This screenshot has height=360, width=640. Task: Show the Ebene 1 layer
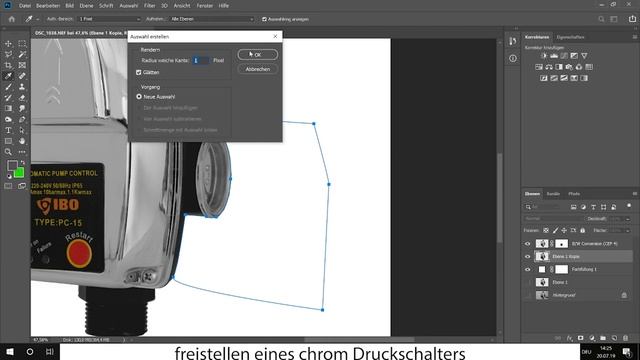pyautogui.click(x=527, y=282)
